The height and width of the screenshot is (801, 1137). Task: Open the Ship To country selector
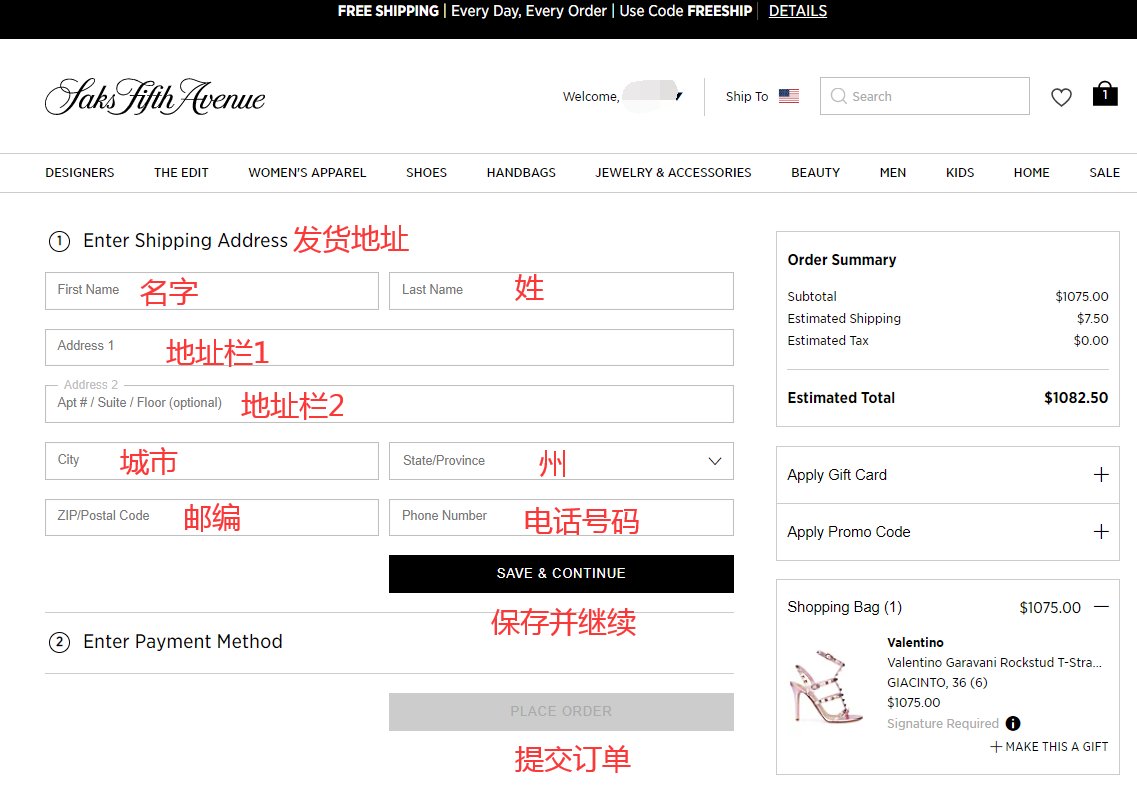(762, 96)
